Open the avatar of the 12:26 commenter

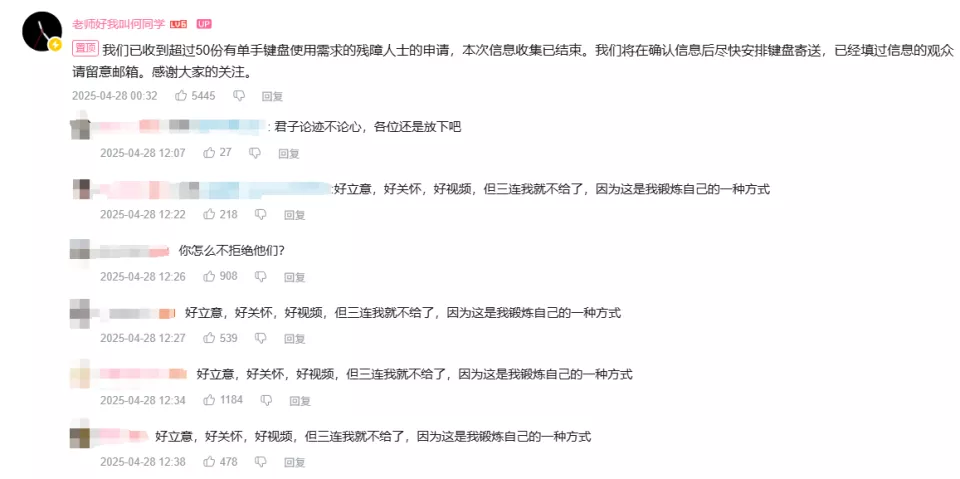[80, 251]
